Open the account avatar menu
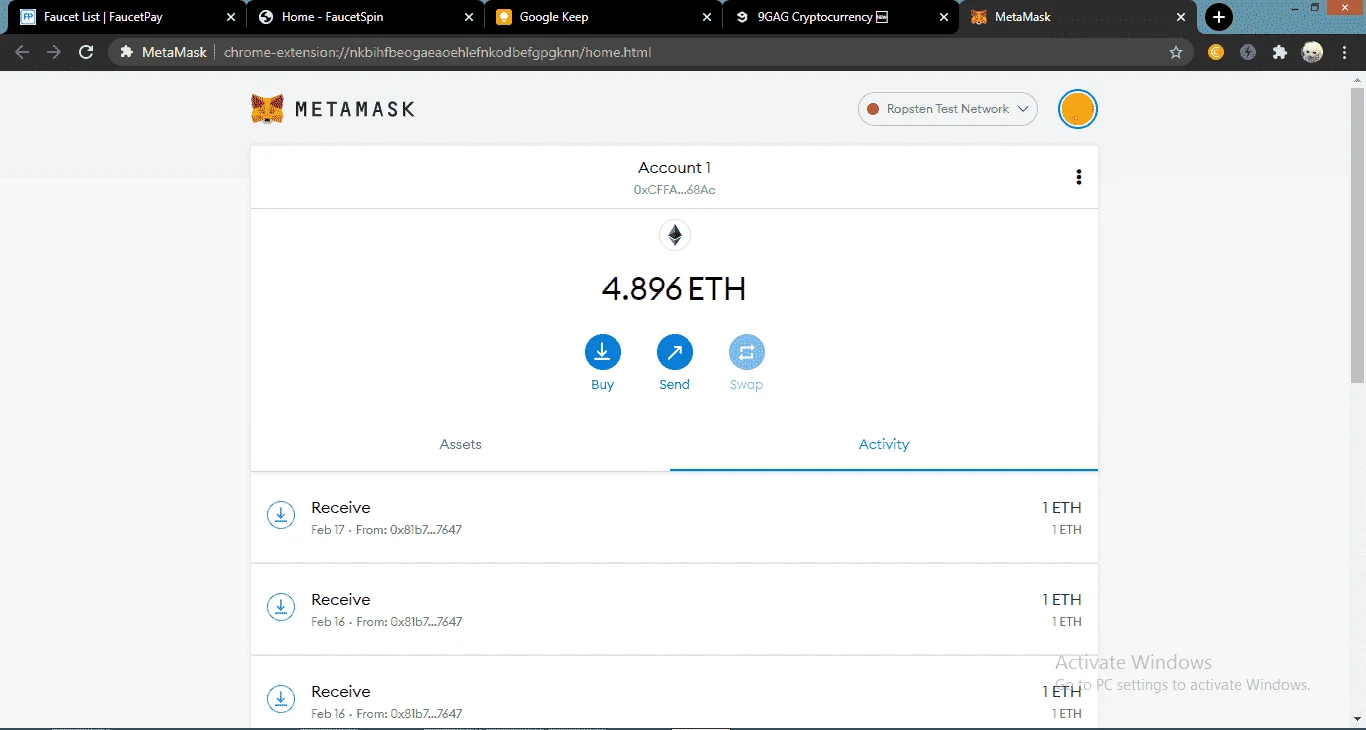The height and width of the screenshot is (730, 1366). tap(1077, 109)
